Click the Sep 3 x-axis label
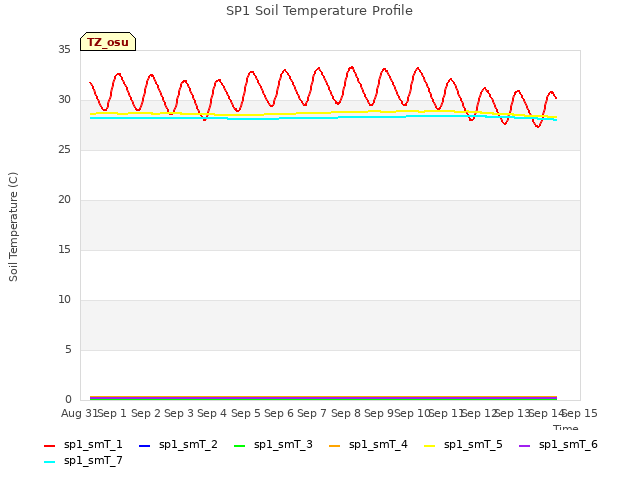Viewport: 640px width, 480px height. coord(179,413)
